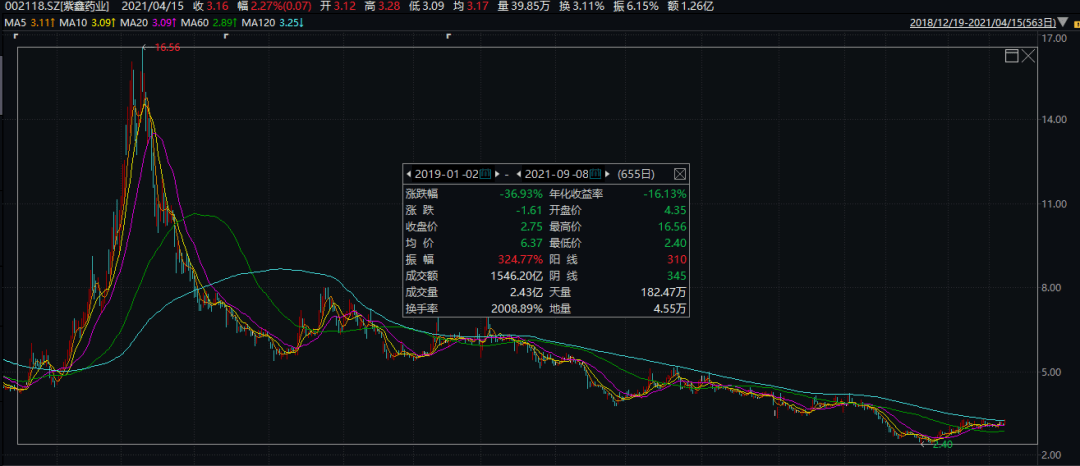Screen dimensions: 1080x466
Task: Step end date 2021-09-08 backward with left arrow
Action: point(520,174)
